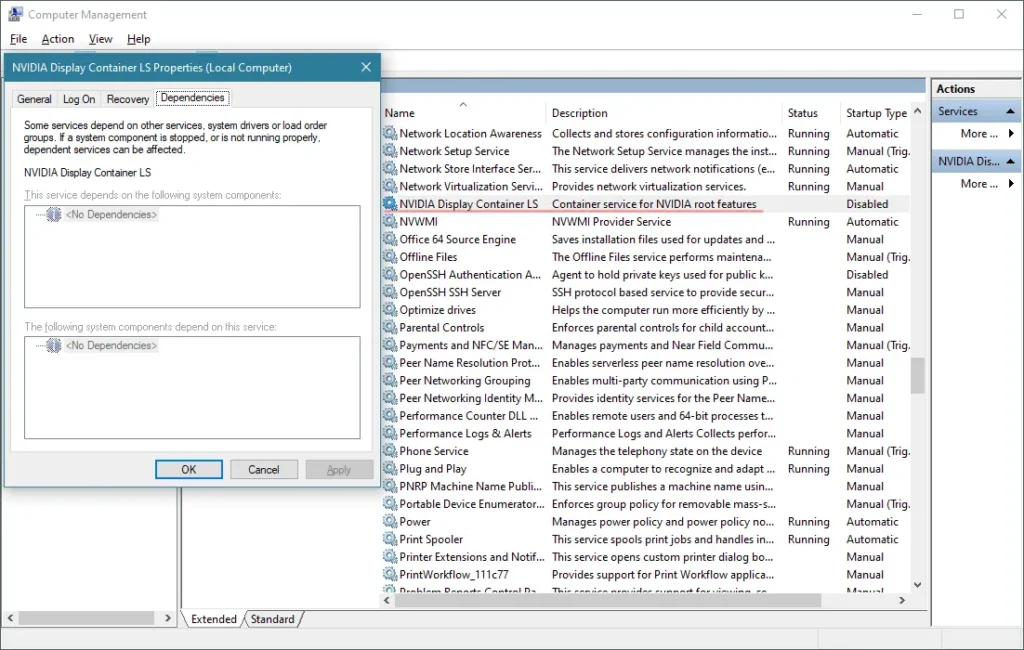
Task: Sort by Startup Type column header
Action: coord(876,113)
